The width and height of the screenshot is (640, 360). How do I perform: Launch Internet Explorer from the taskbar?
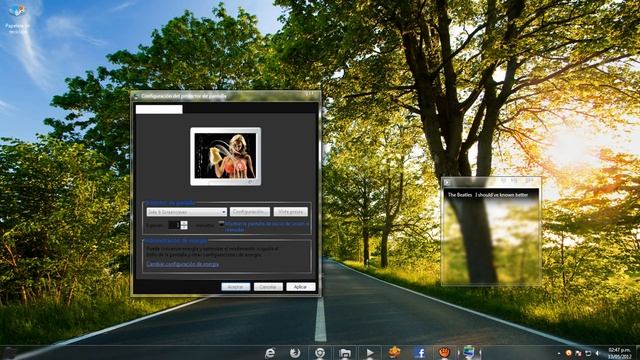click(270, 353)
